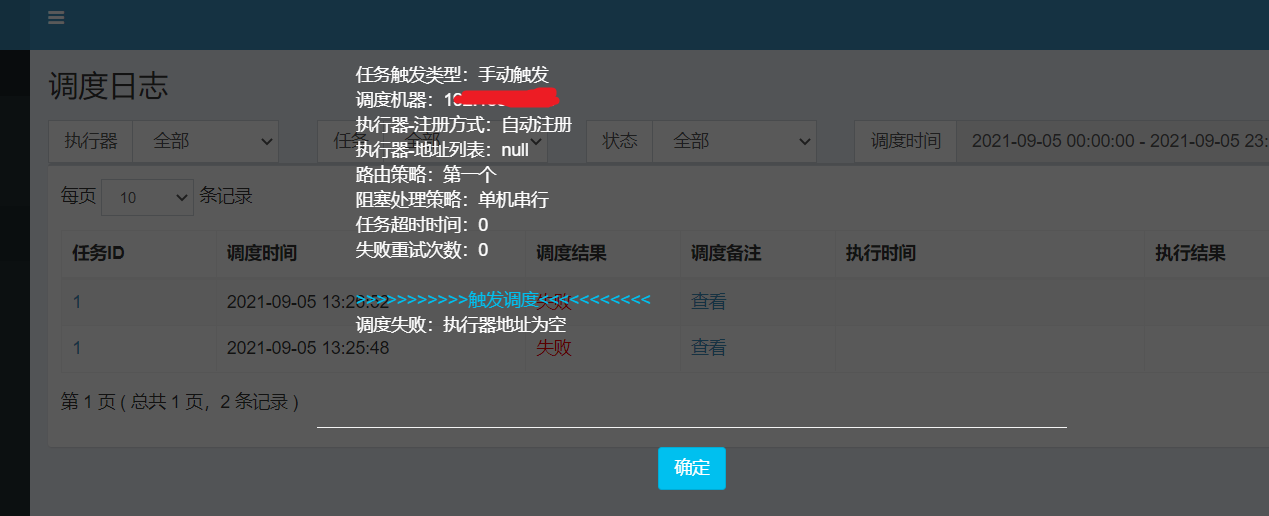The width and height of the screenshot is (1269, 516).
Task: Select the pagination info 第 1 页 text
Action: 180,402
